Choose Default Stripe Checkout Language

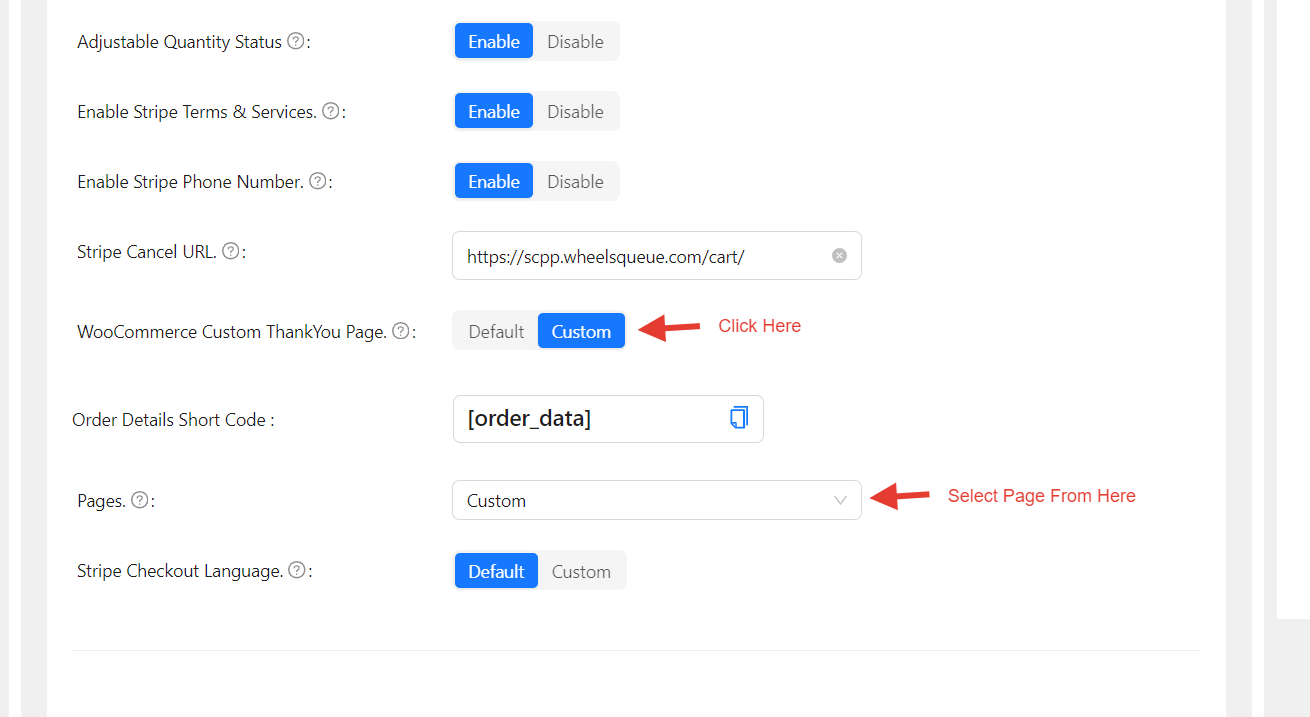coord(496,572)
